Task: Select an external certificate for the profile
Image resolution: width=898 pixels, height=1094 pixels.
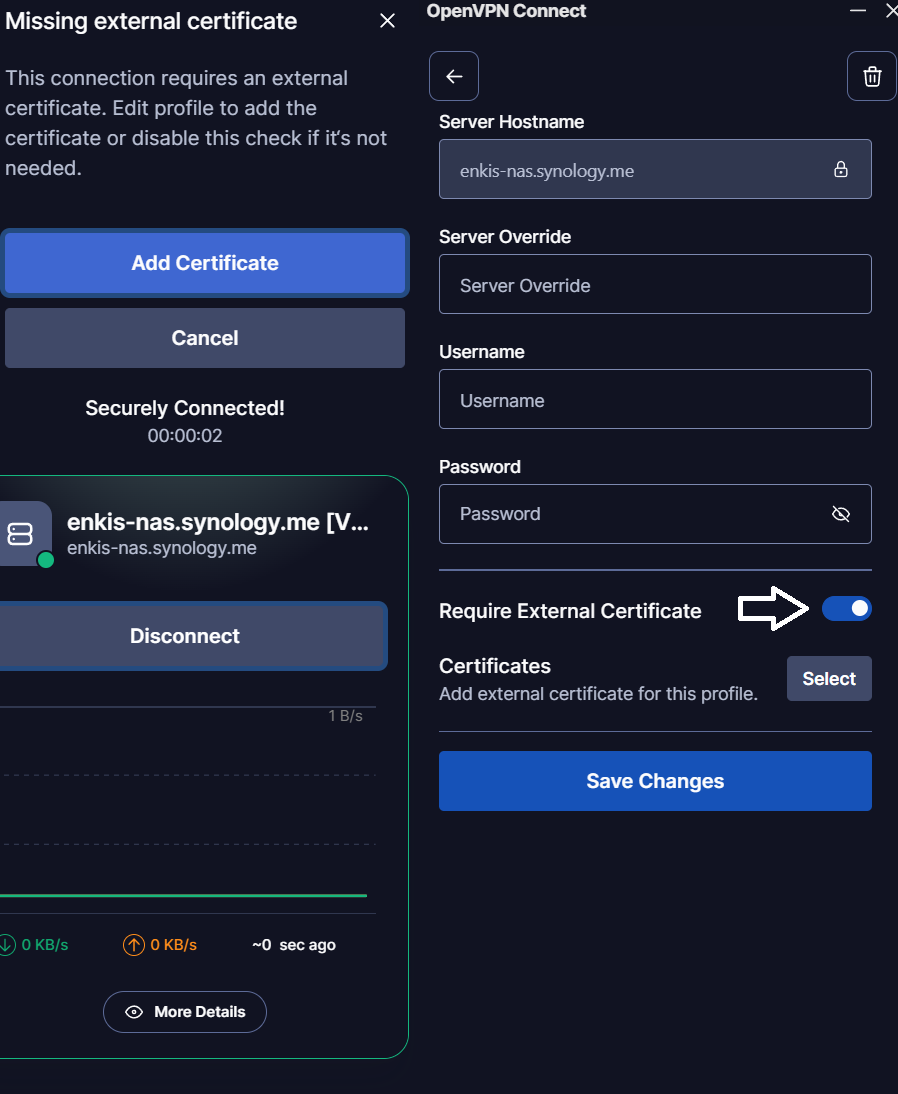Action: 829,679
